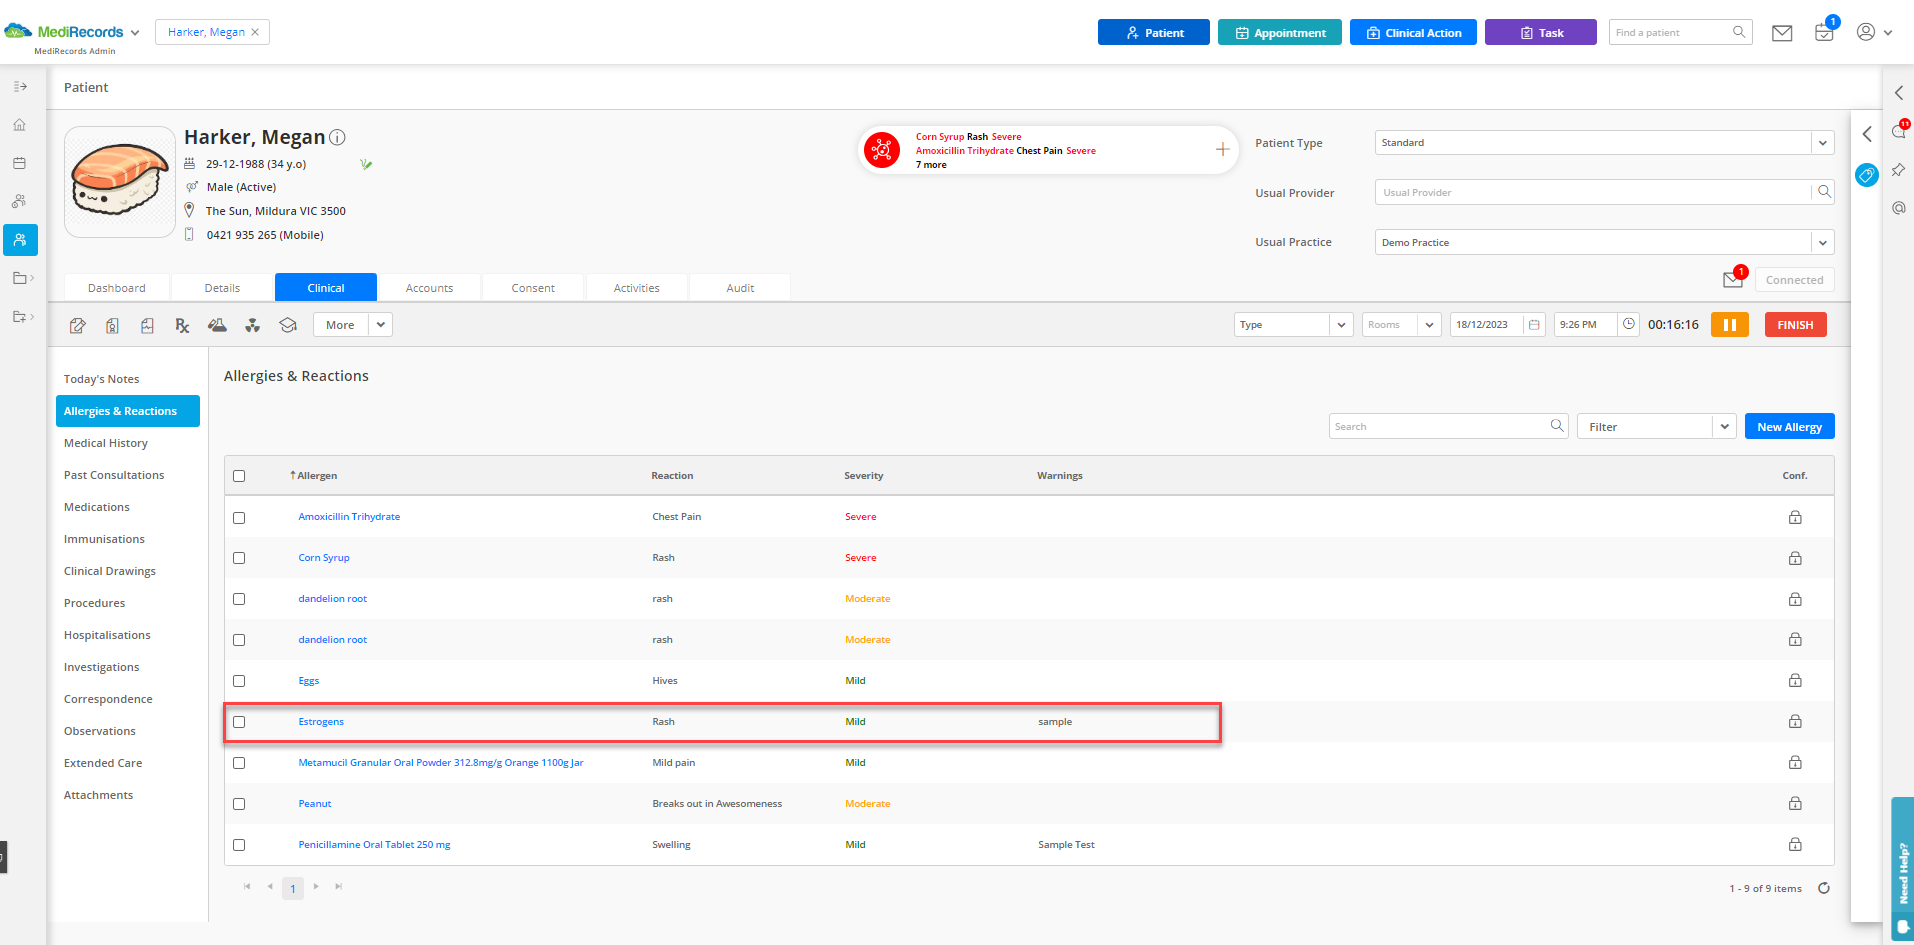Click the new note pencil icon in clinical toolbar
Viewport: 1914px width, 945px height.
point(78,325)
